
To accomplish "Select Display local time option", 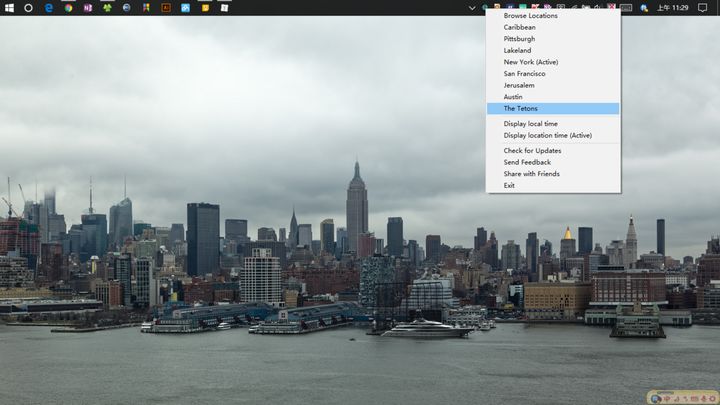I will click(x=530, y=124).
